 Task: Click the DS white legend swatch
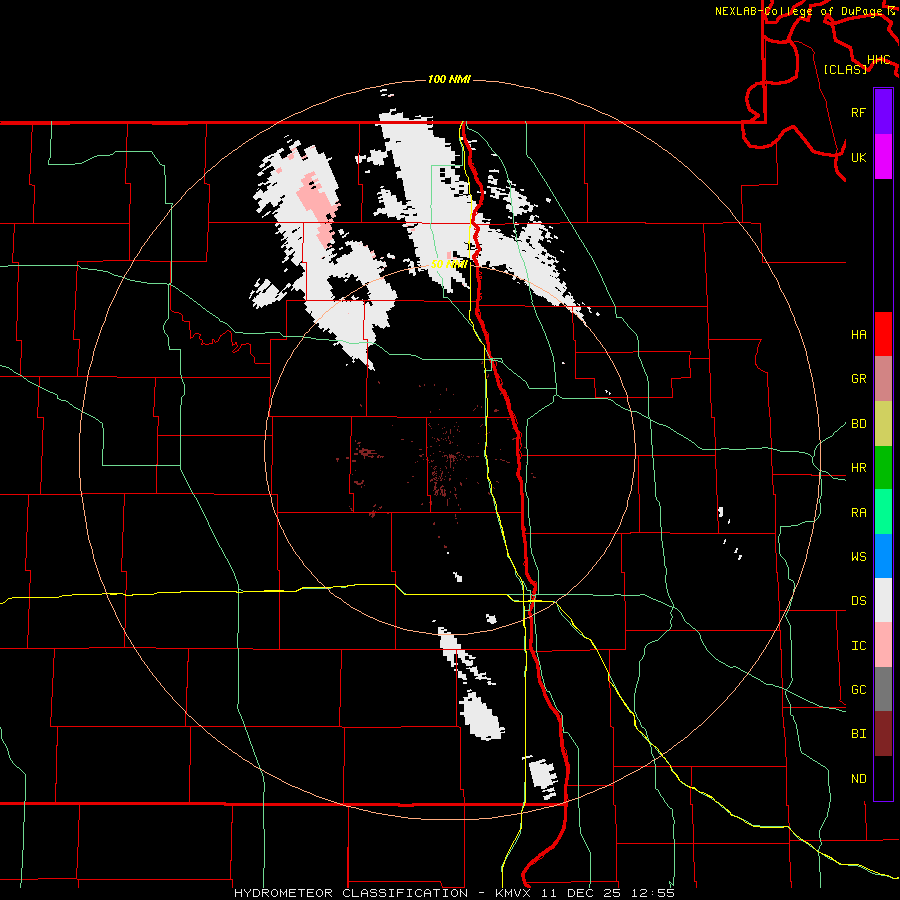click(x=883, y=600)
